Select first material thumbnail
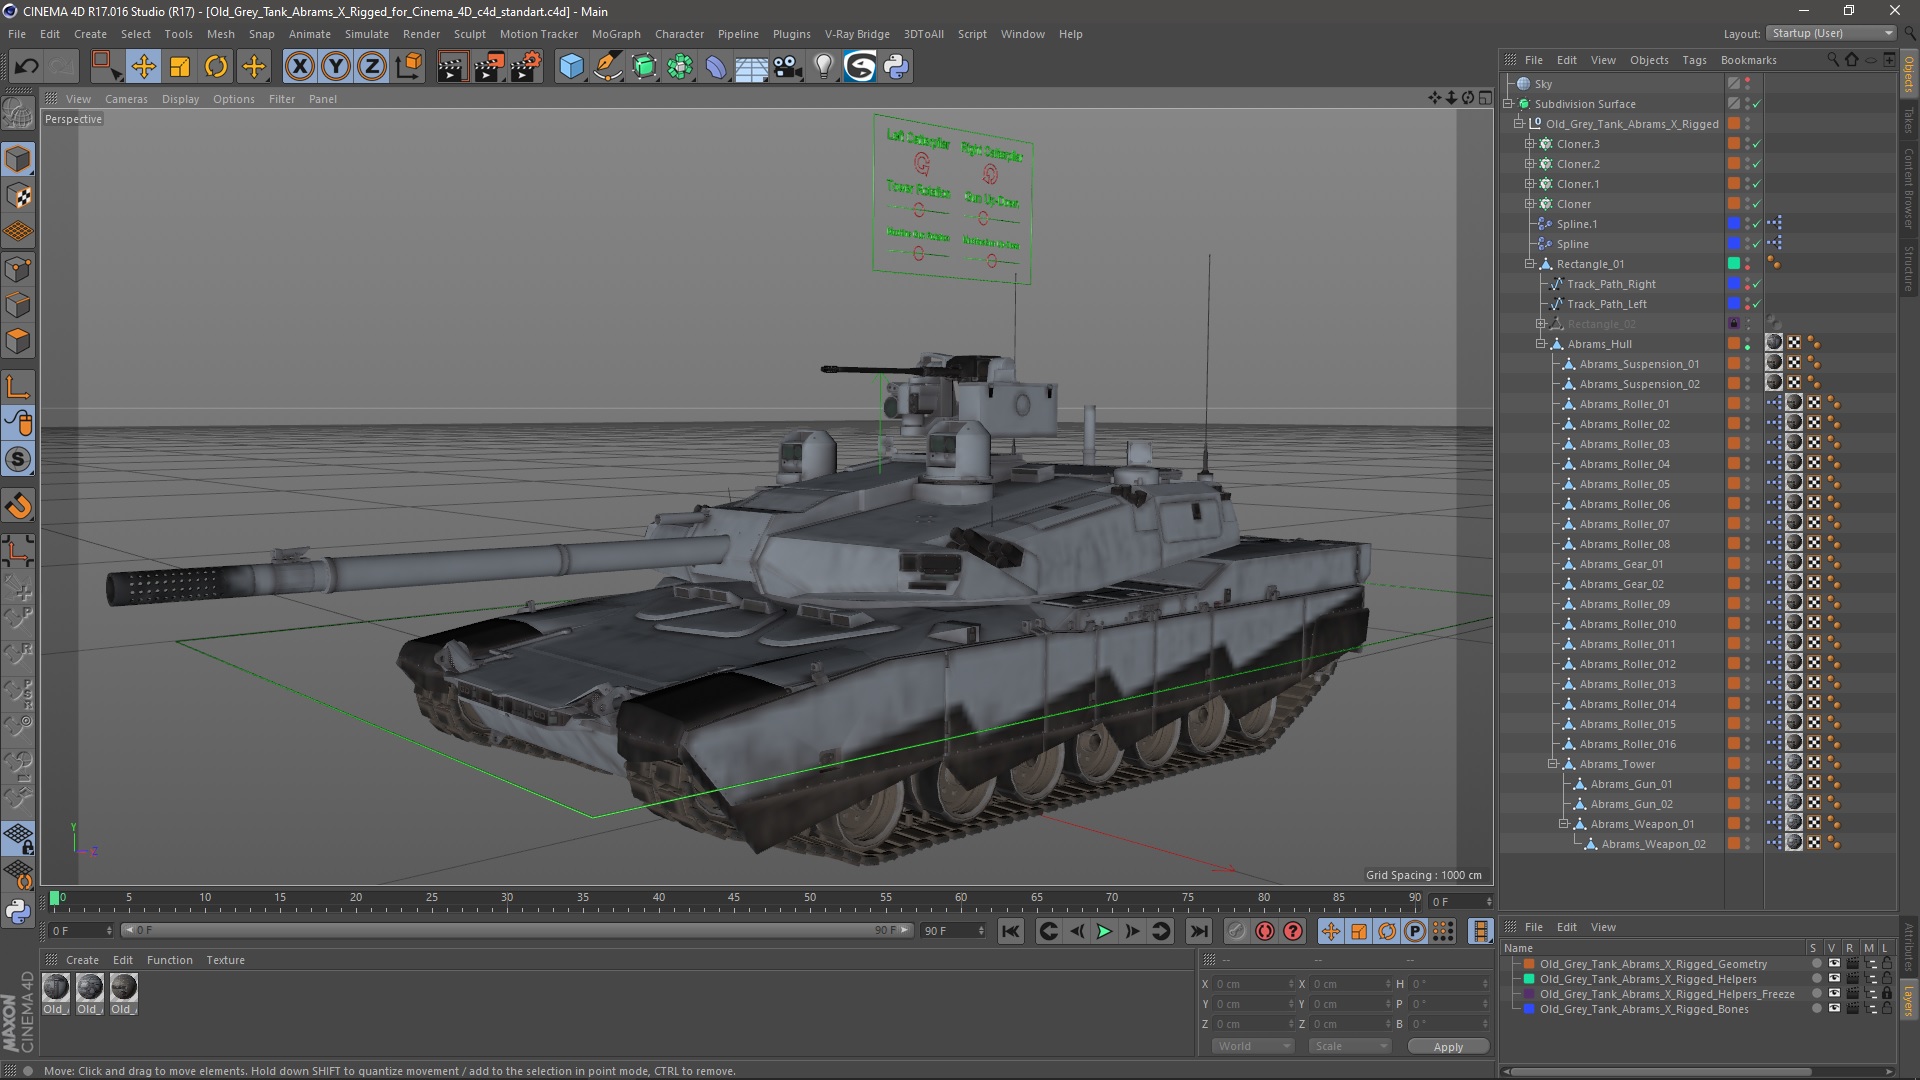This screenshot has width=1920, height=1080. pyautogui.click(x=56, y=988)
